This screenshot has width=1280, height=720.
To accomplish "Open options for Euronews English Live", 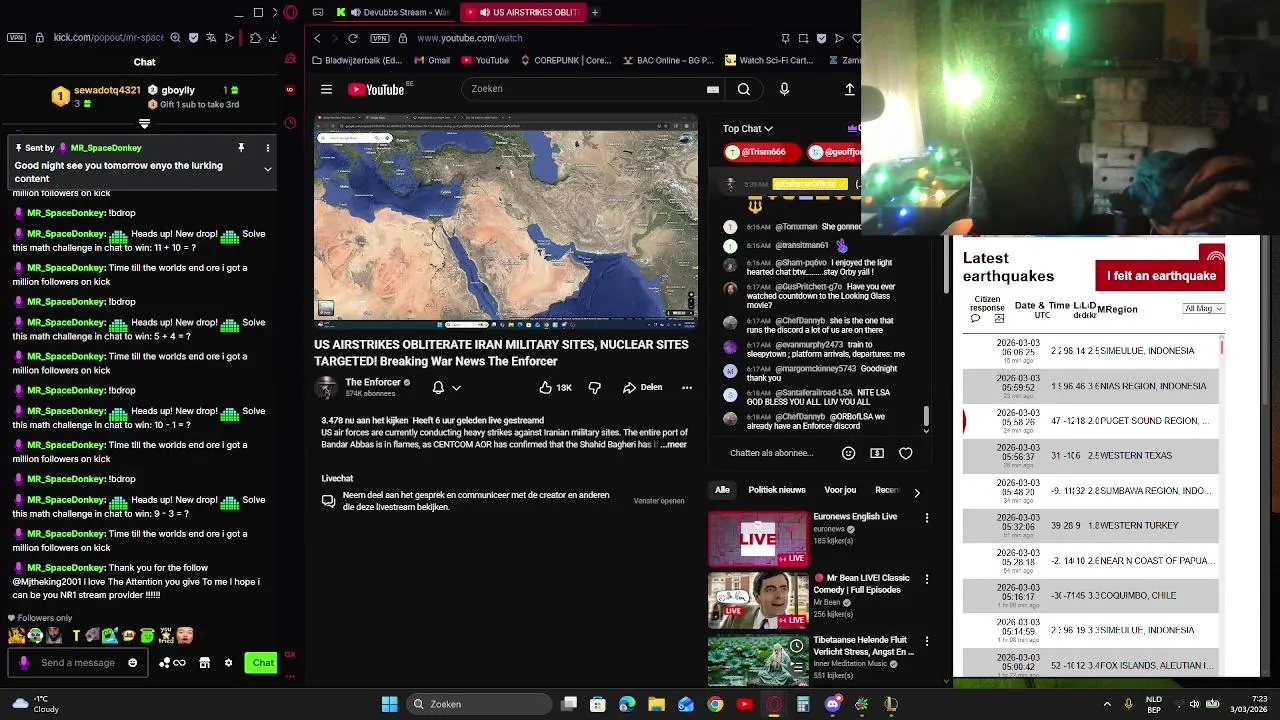I will [927, 518].
